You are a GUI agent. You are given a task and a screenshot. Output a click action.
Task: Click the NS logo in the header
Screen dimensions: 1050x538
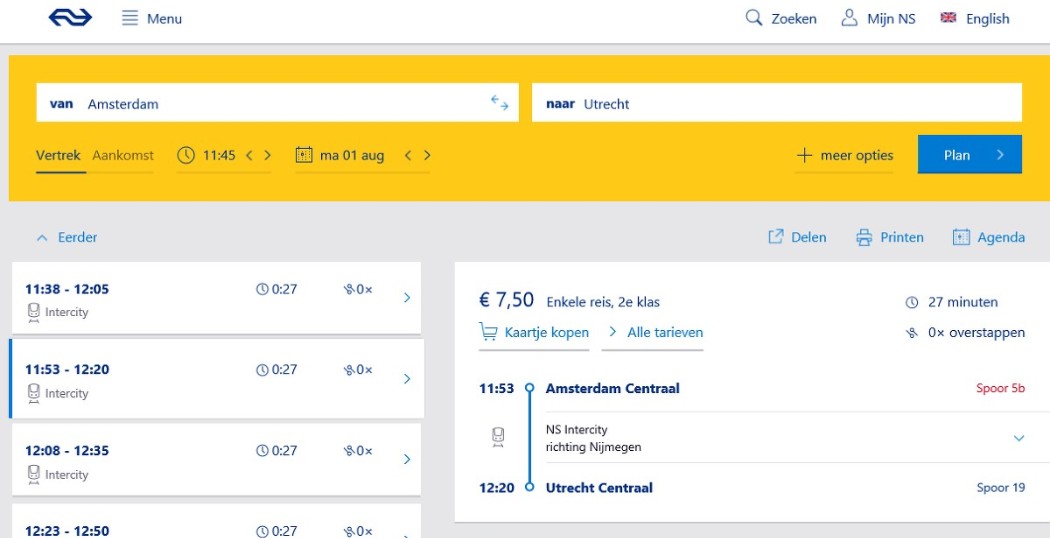coord(70,18)
